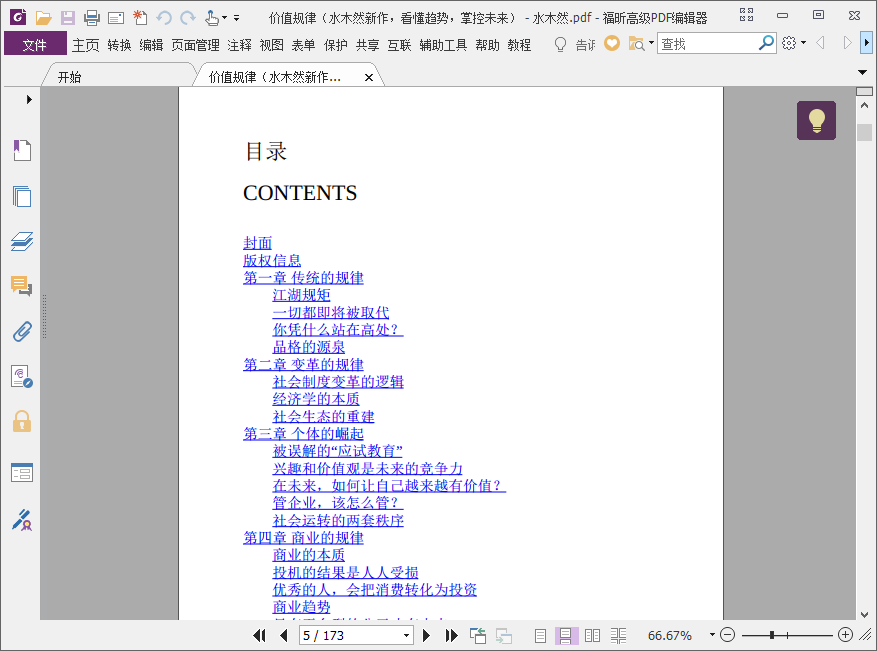
Task: Open the sign and certify panel
Action: [x=22, y=520]
